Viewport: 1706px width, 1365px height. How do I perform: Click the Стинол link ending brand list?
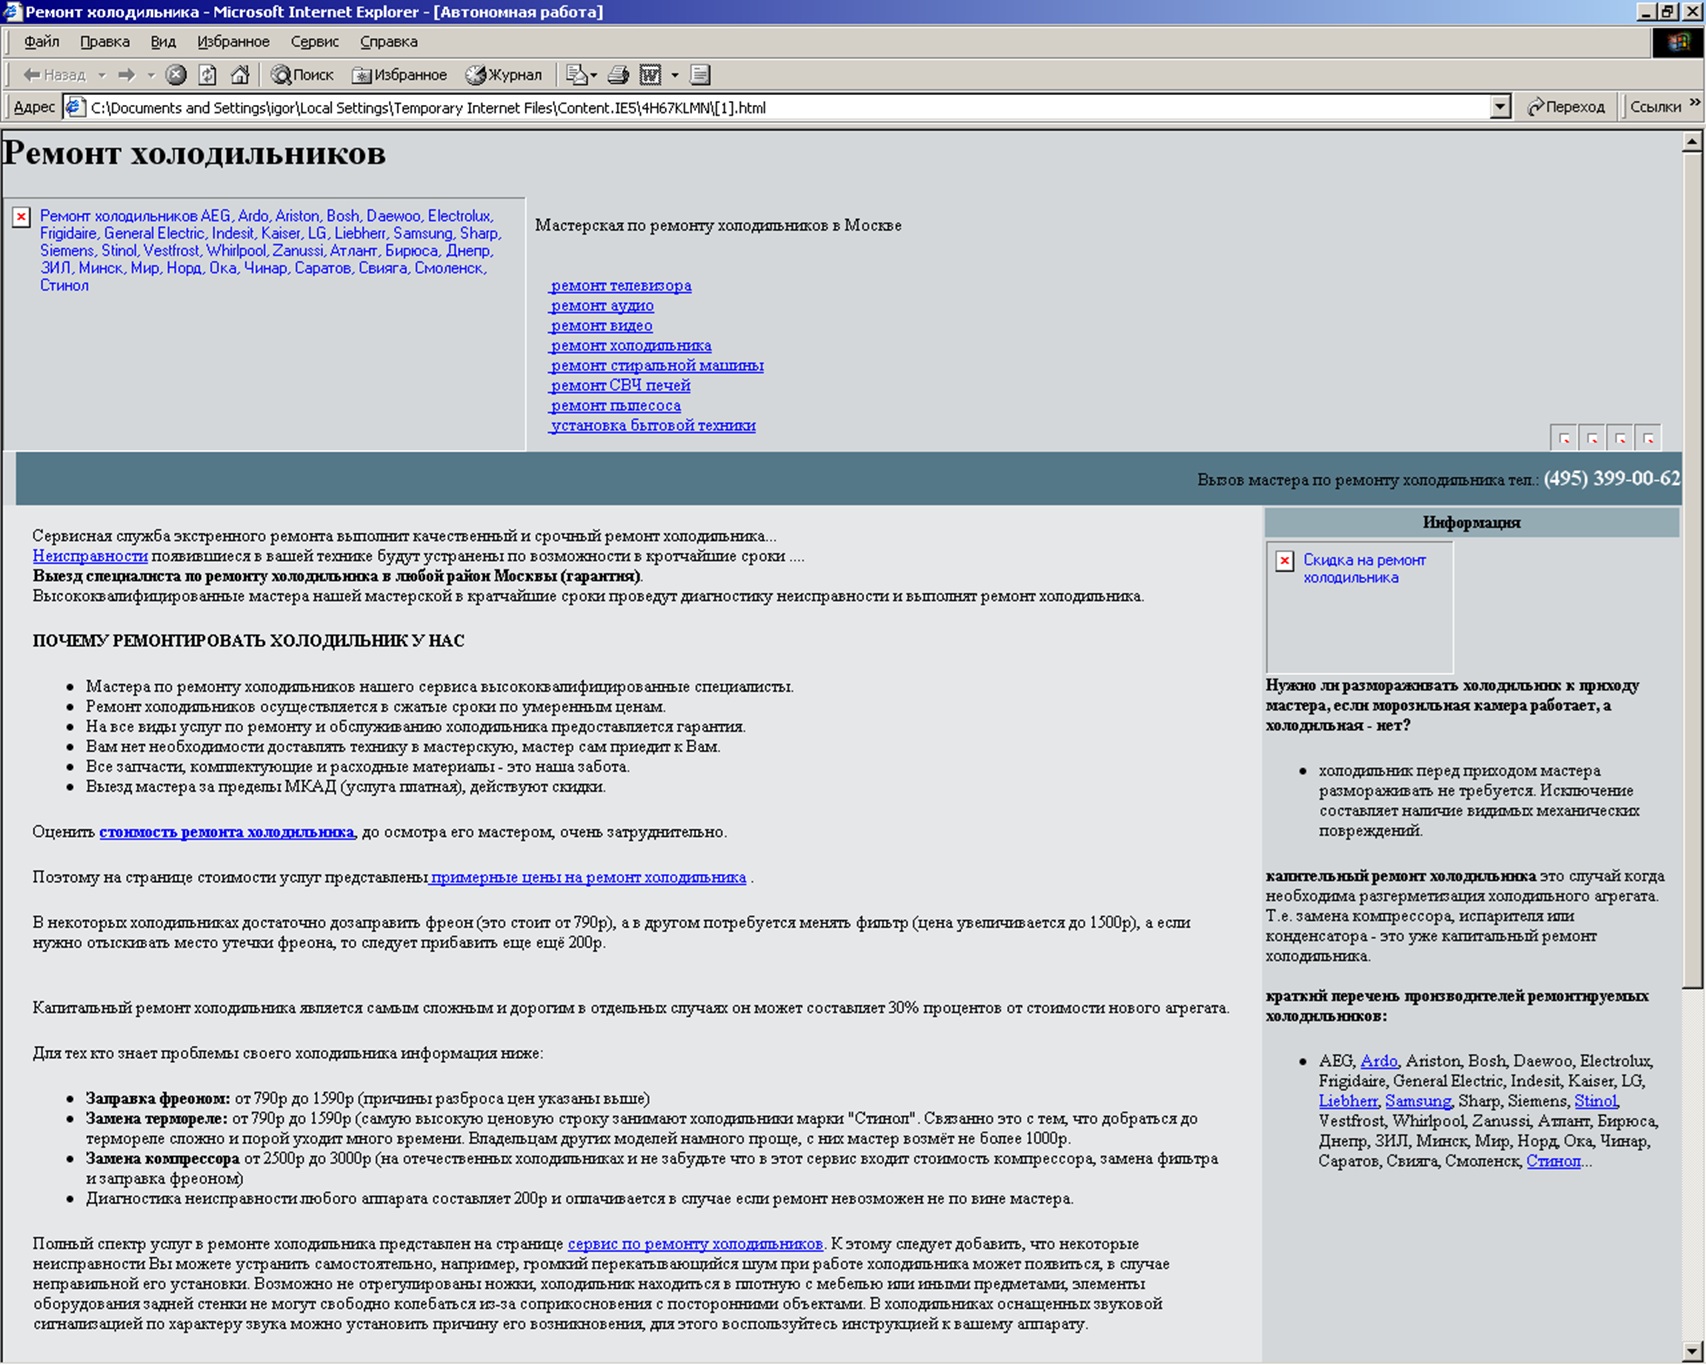(x=1553, y=1161)
